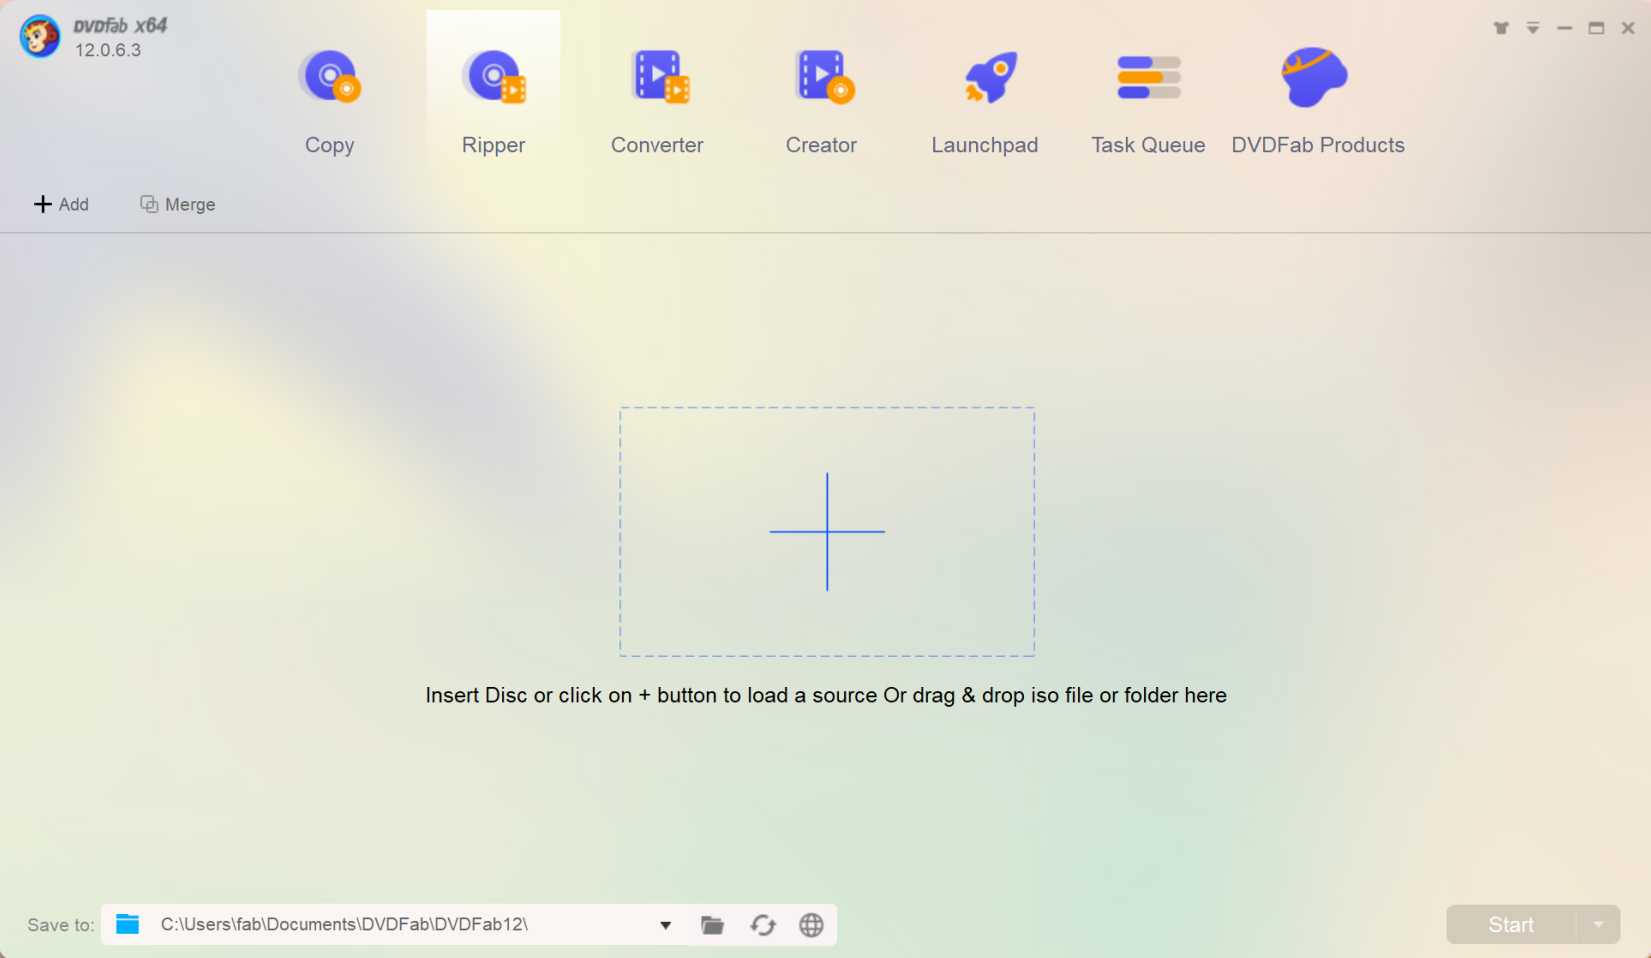
Task: Click the Merge button
Action: coord(177,204)
